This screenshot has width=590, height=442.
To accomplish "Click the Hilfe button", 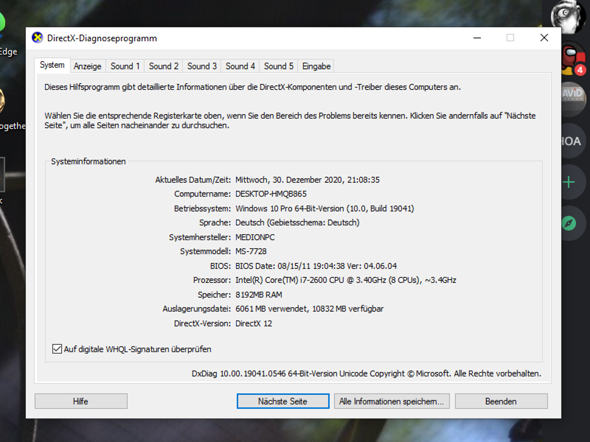I will click(81, 401).
